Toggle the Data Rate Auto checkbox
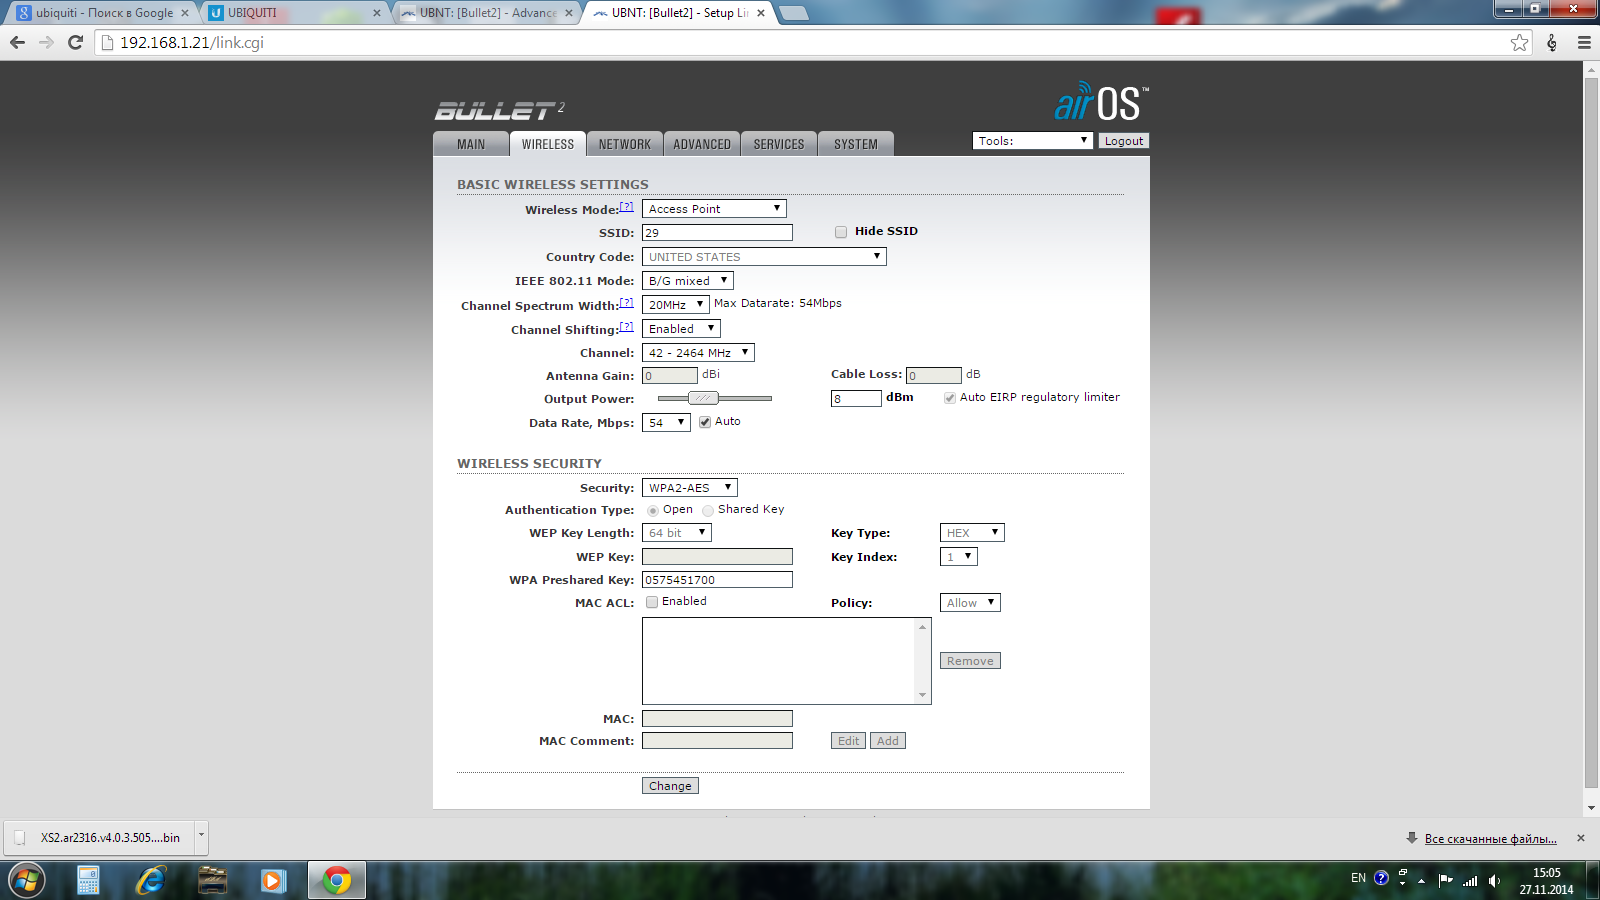Image resolution: width=1600 pixels, height=900 pixels. point(705,422)
